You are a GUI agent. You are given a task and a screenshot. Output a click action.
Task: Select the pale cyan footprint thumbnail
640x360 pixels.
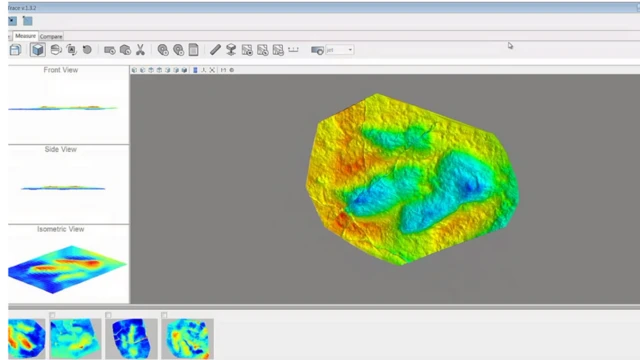pyautogui.click(x=76, y=339)
